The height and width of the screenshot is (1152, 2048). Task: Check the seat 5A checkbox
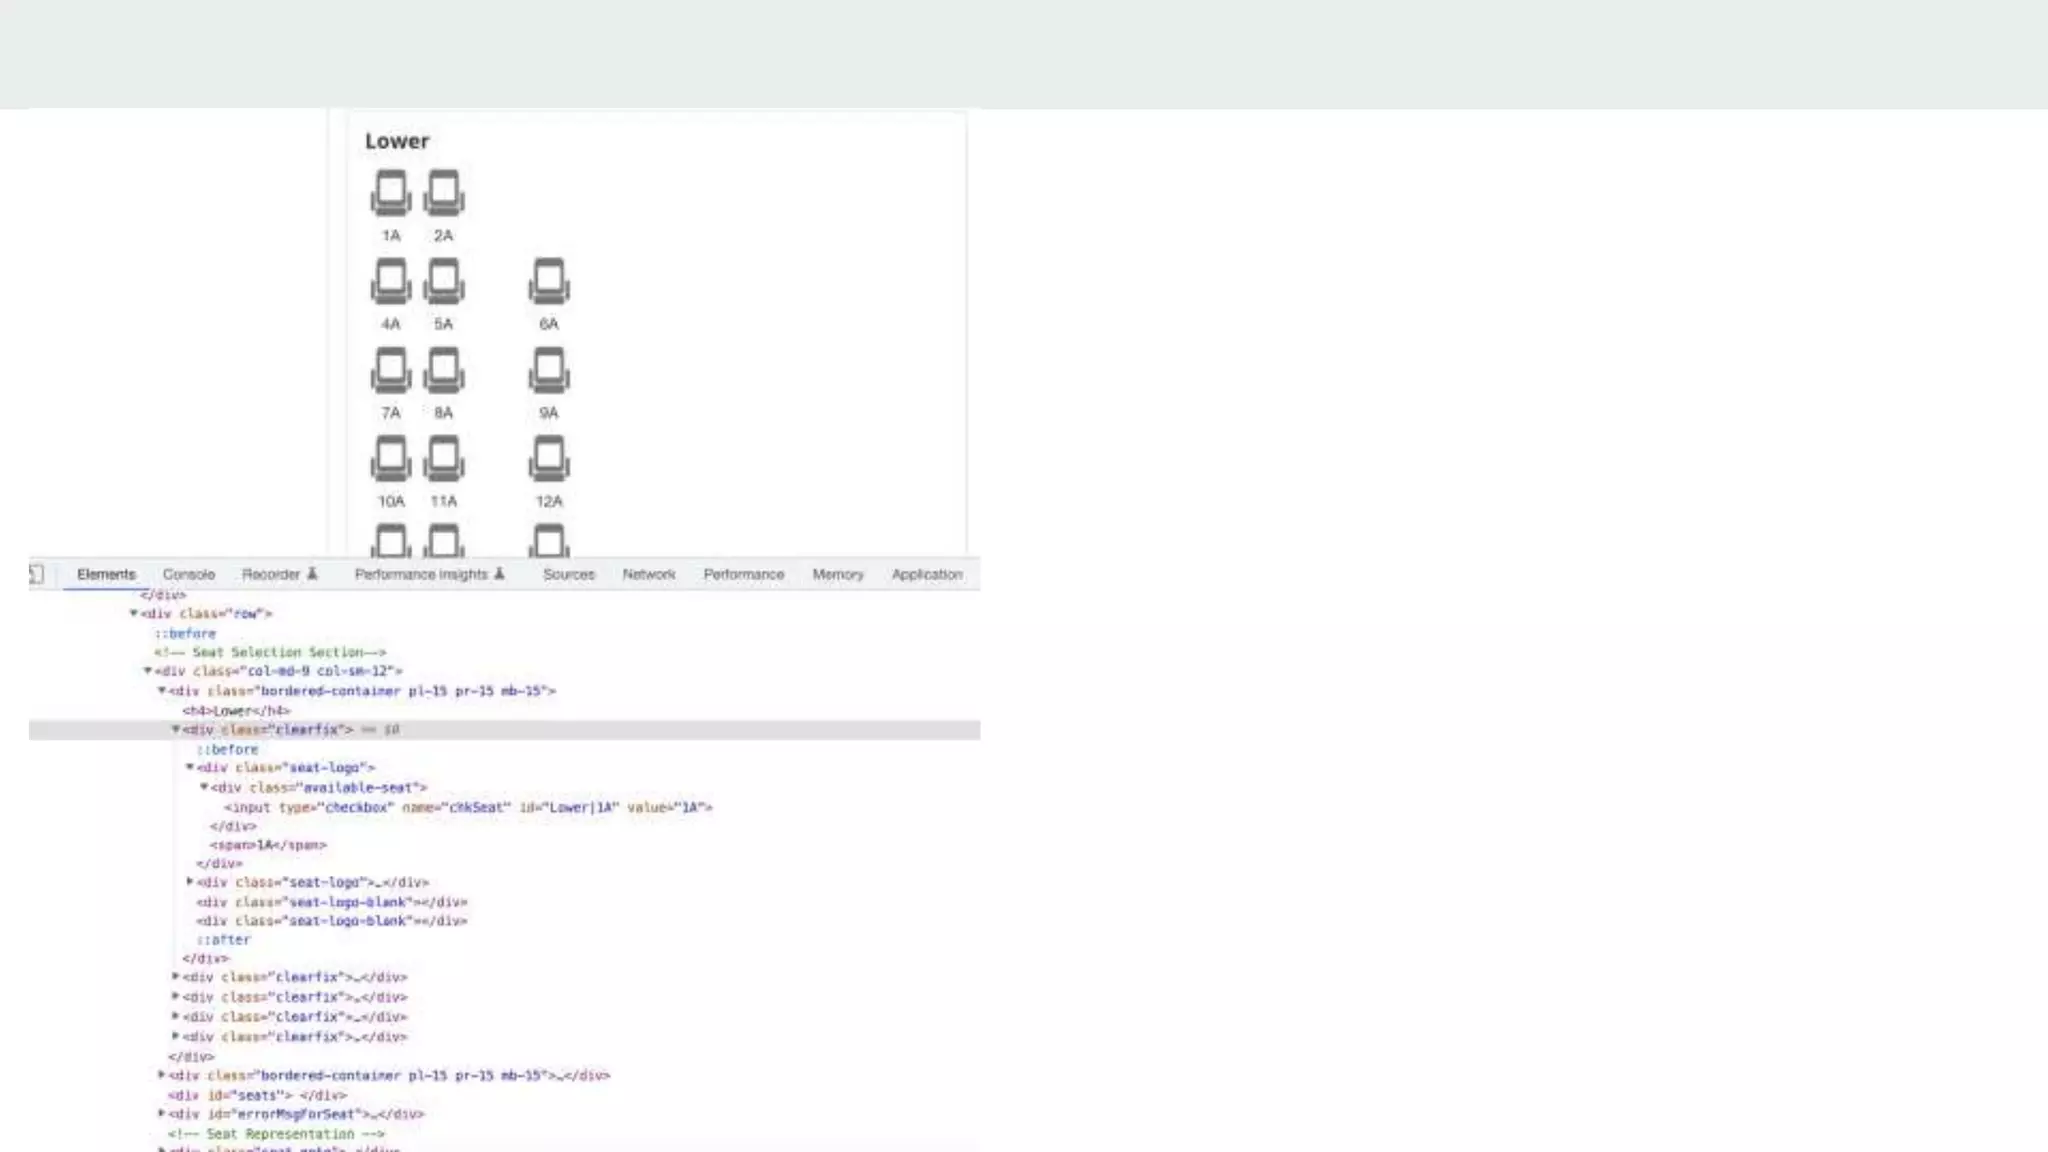(443, 281)
